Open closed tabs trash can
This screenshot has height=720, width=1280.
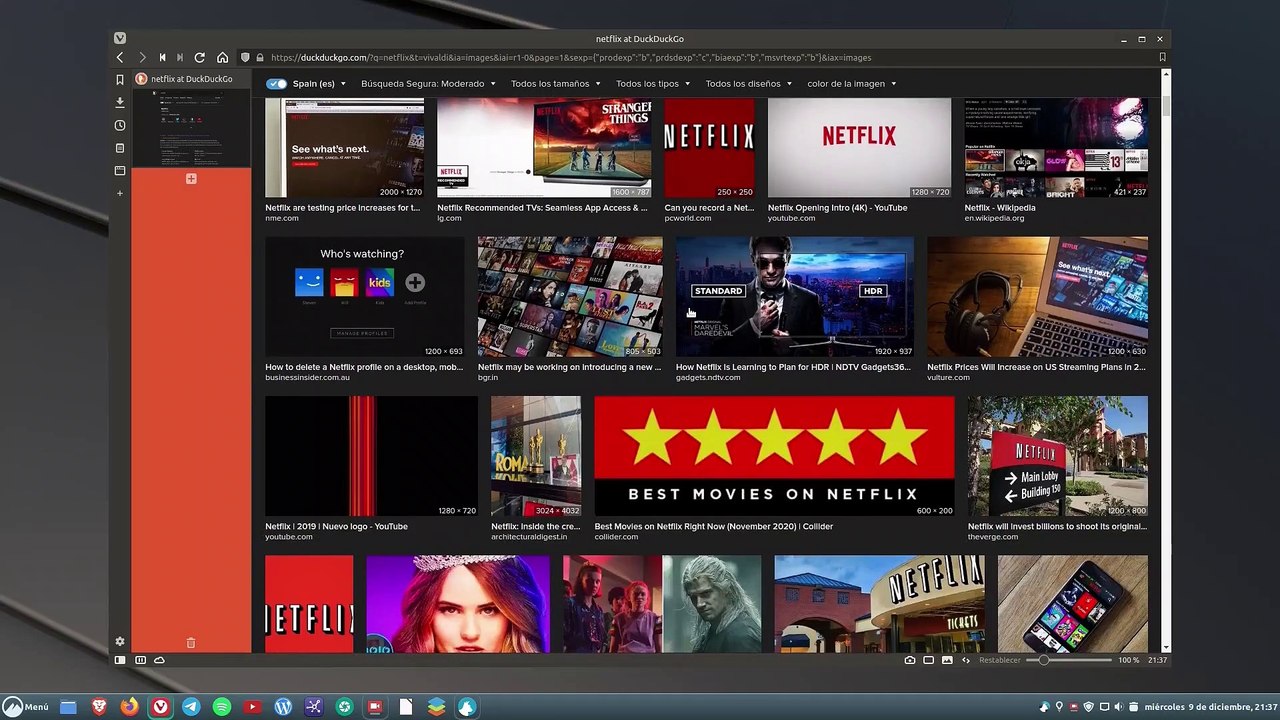(x=191, y=642)
